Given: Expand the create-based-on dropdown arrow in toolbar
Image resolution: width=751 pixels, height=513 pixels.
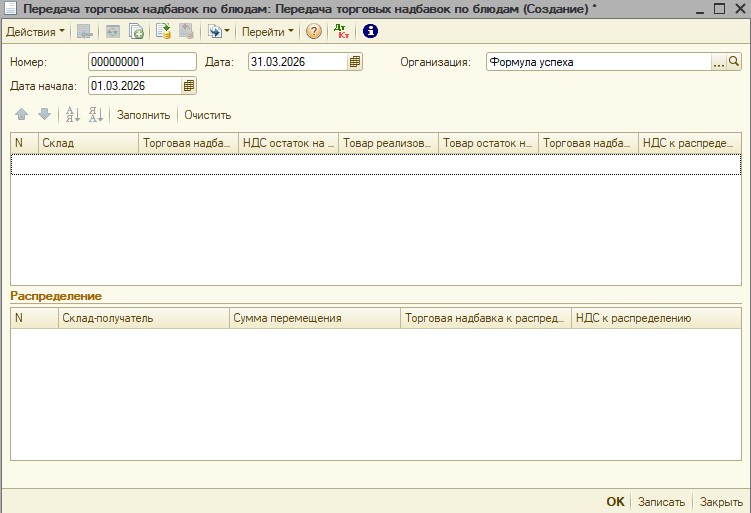Looking at the screenshot, I should point(227,31).
